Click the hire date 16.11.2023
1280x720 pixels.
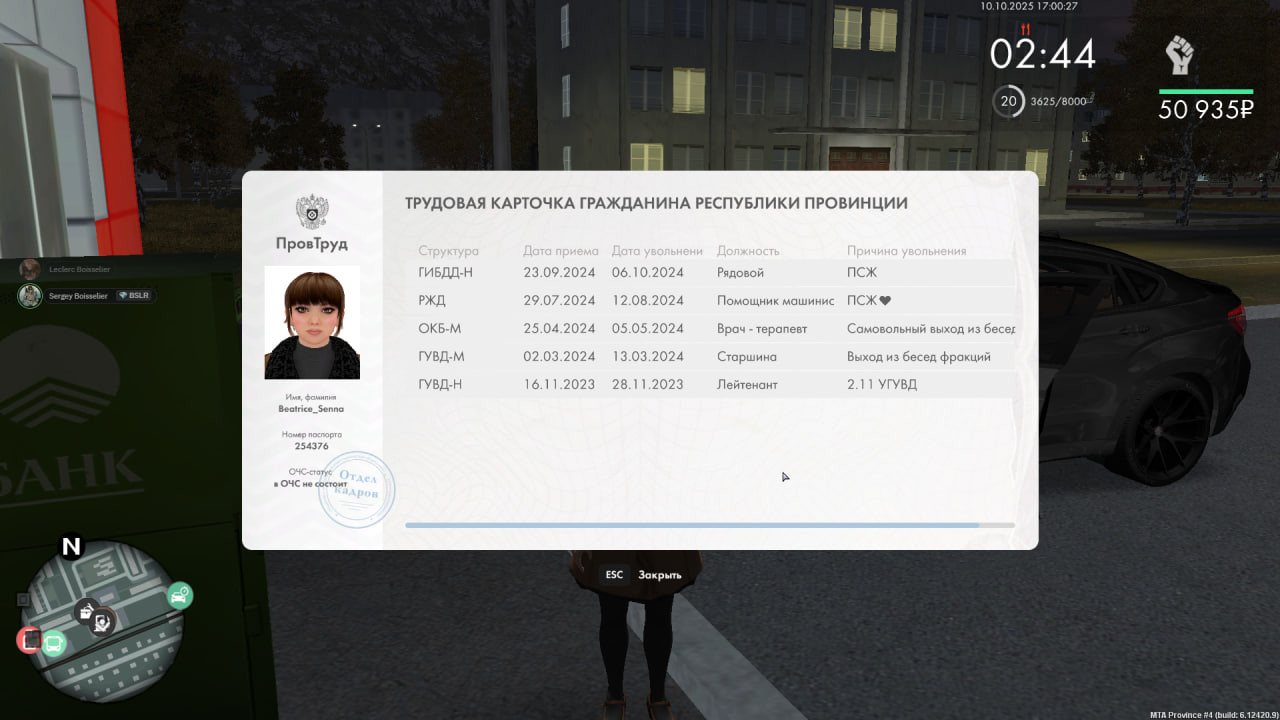coord(559,384)
